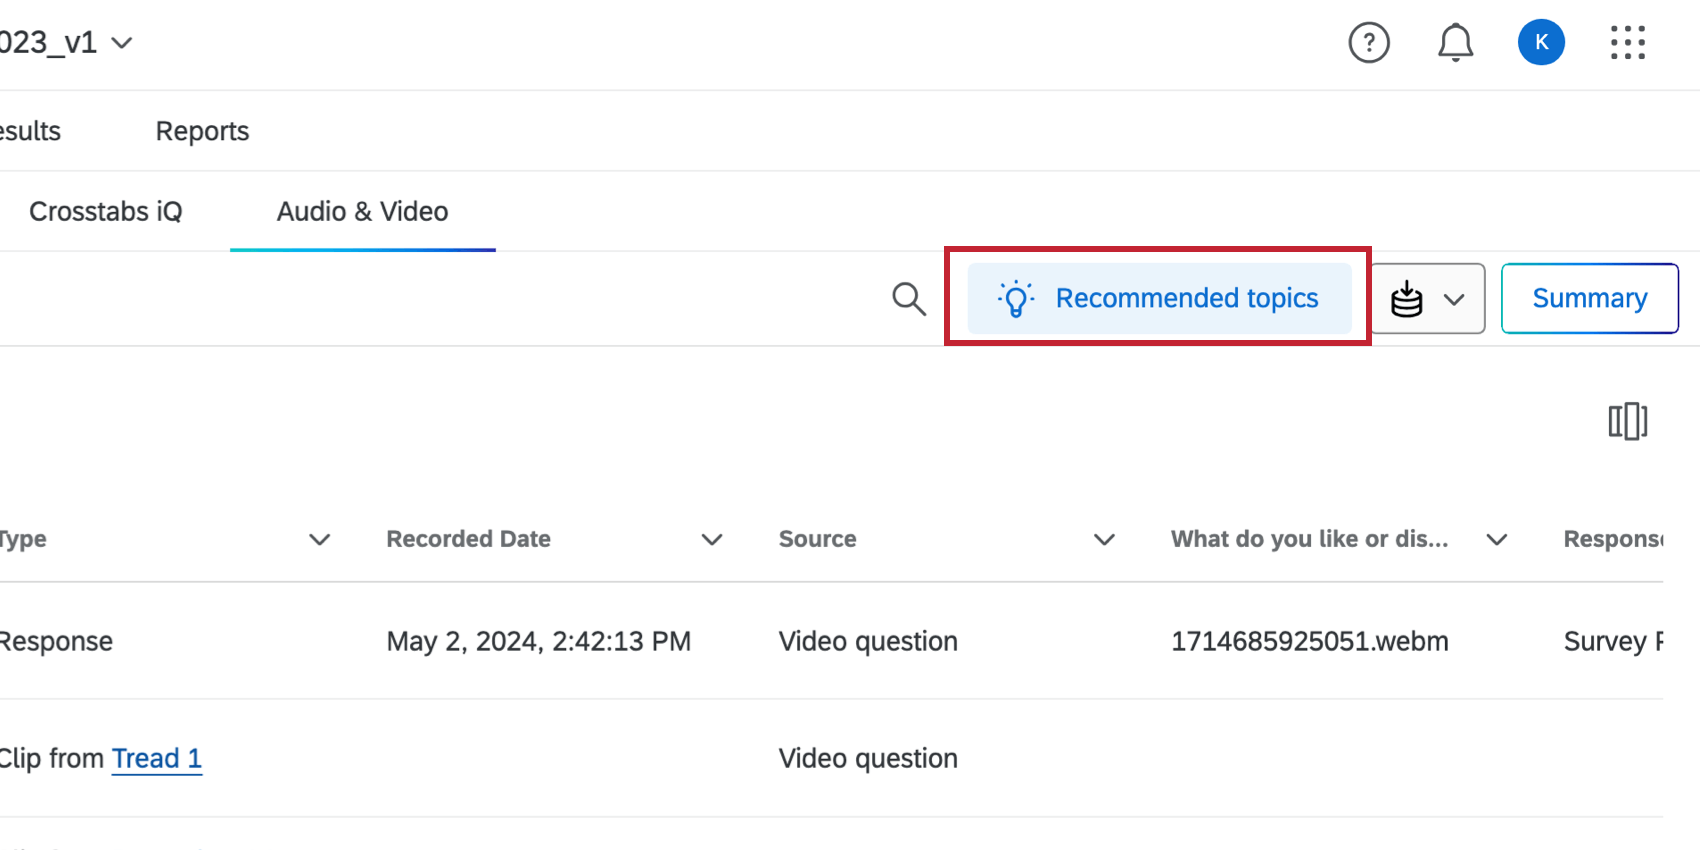Click the search magnifier icon

tap(908, 298)
